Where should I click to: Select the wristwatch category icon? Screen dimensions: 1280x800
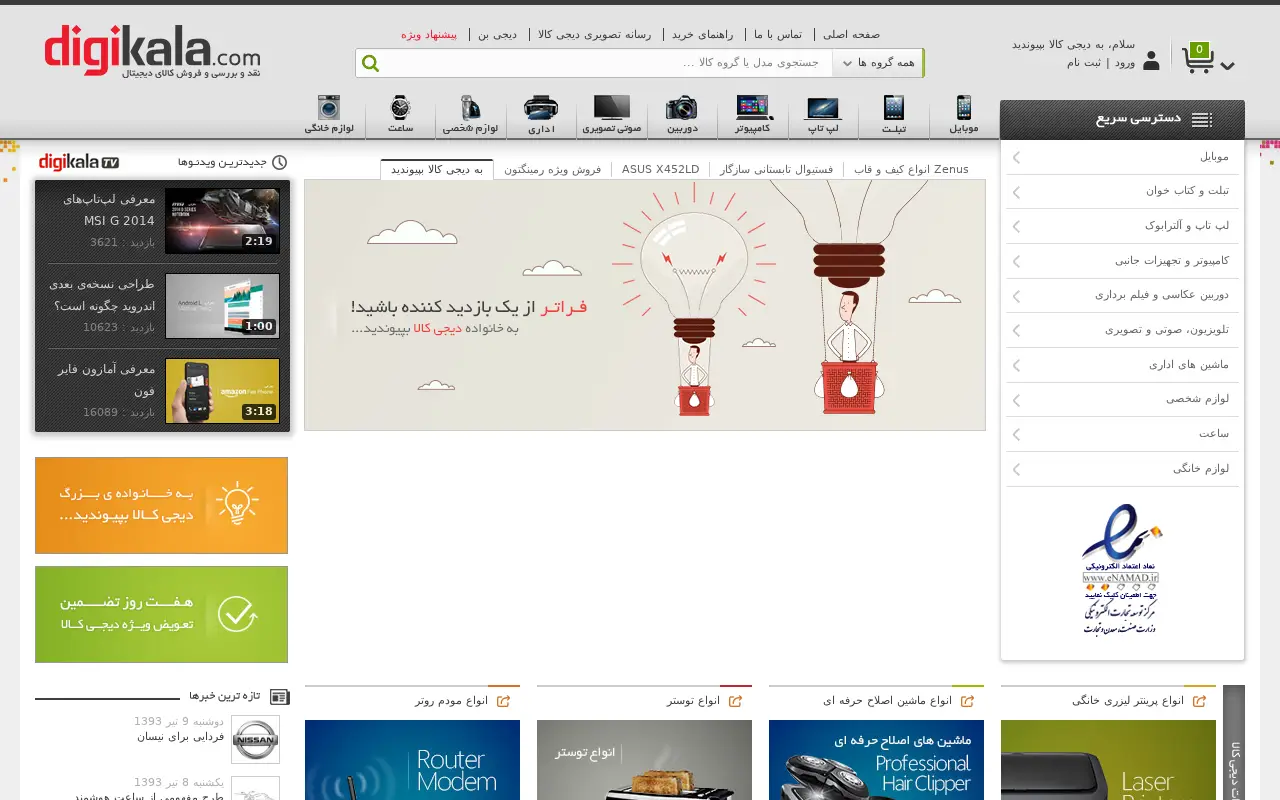[400, 108]
